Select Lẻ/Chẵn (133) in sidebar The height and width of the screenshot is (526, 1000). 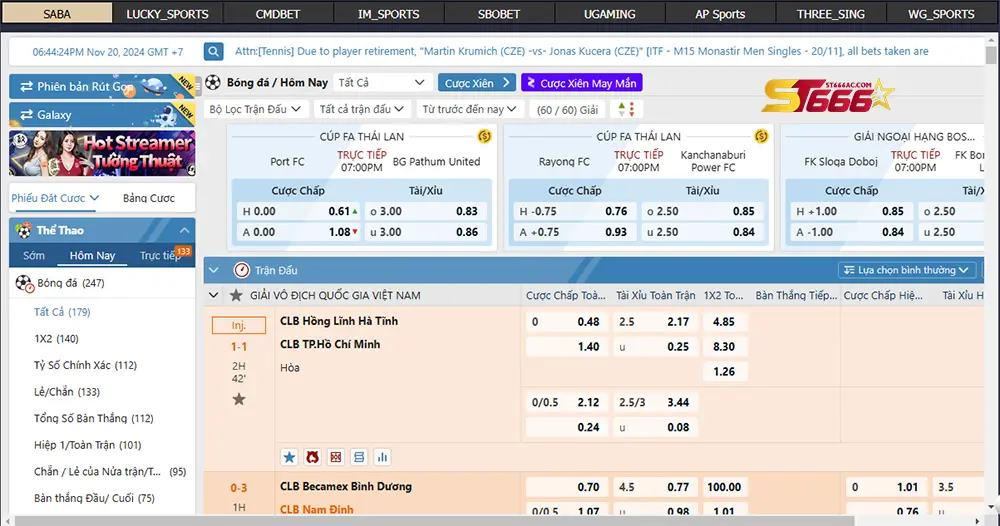tap(66, 391)
